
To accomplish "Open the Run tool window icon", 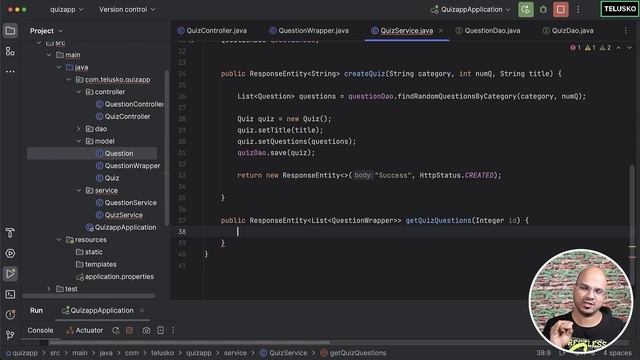I will (x=10, y=273).
